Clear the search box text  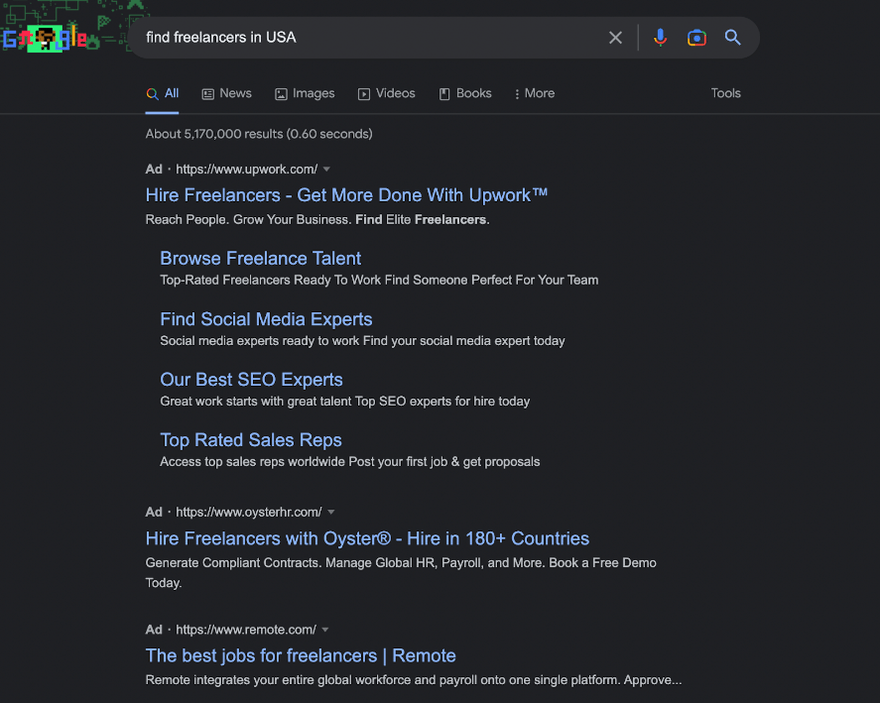coord(615,38)
